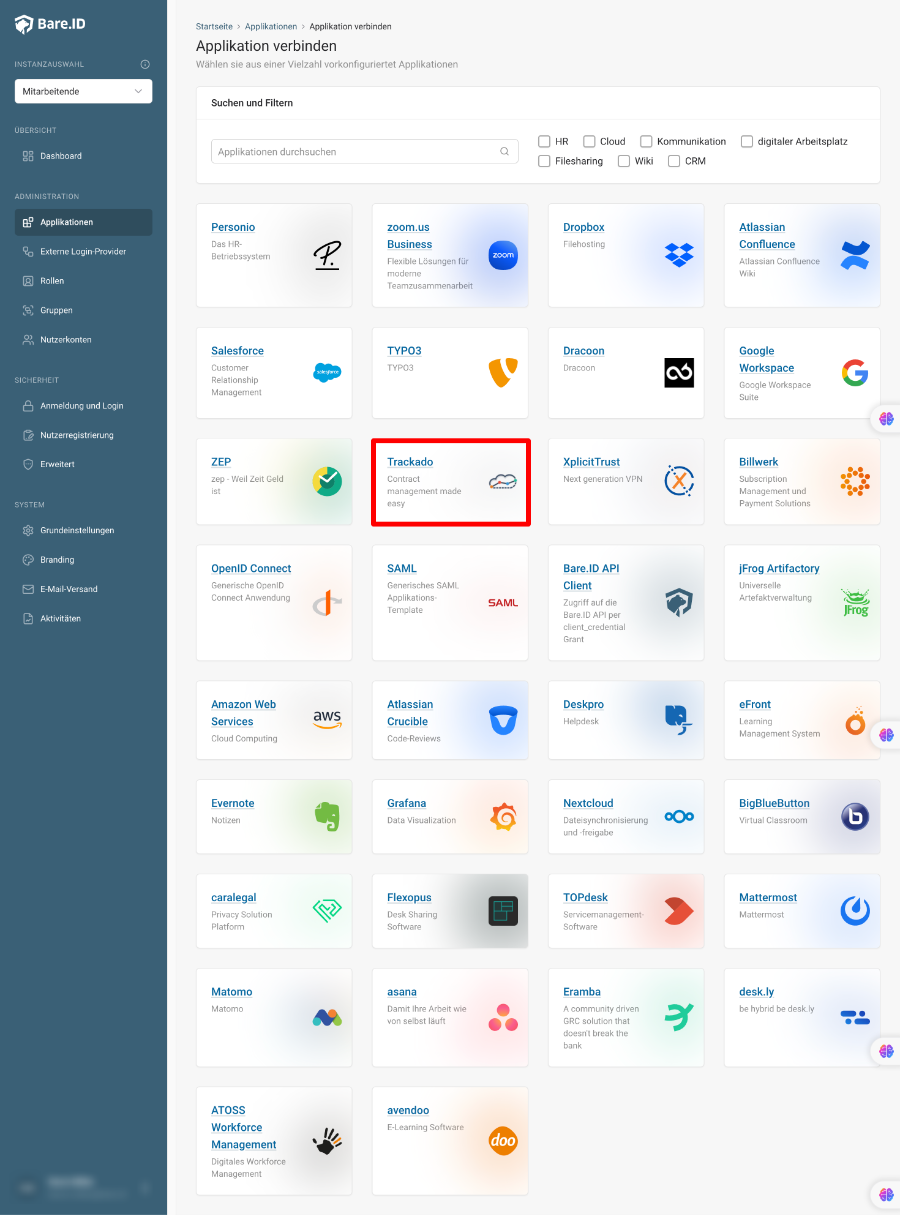Click the Grafana logo icon

[503, 817]
